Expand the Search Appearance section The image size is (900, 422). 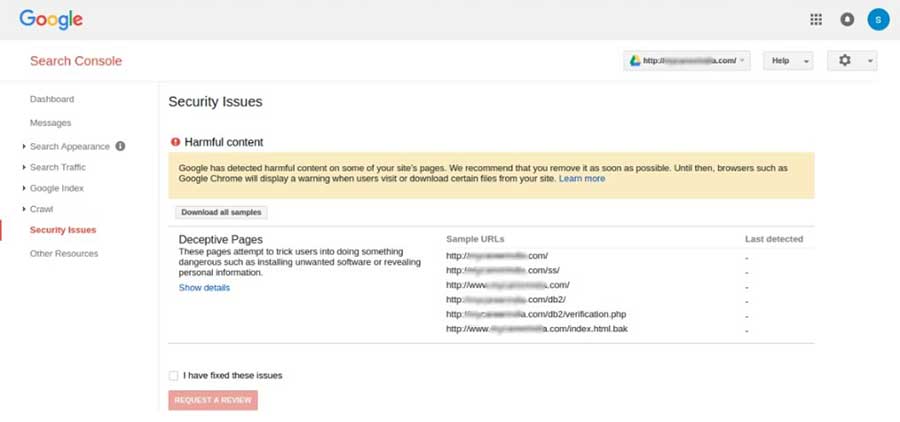pyautogui.click(x=24, y=146)
